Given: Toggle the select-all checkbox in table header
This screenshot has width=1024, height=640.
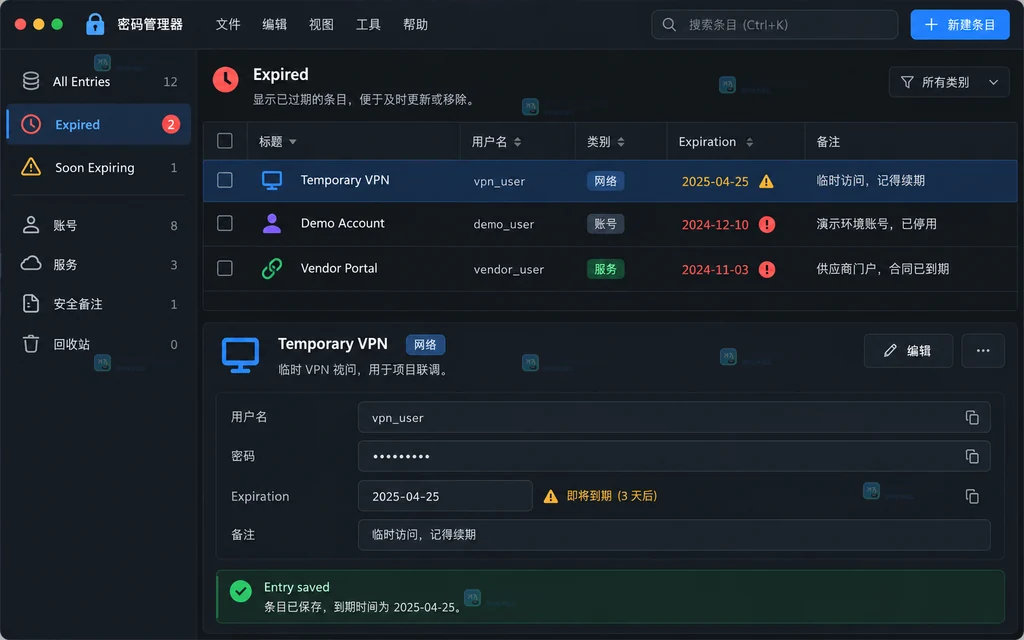Looking at the screenshot, I should point(225,141).
